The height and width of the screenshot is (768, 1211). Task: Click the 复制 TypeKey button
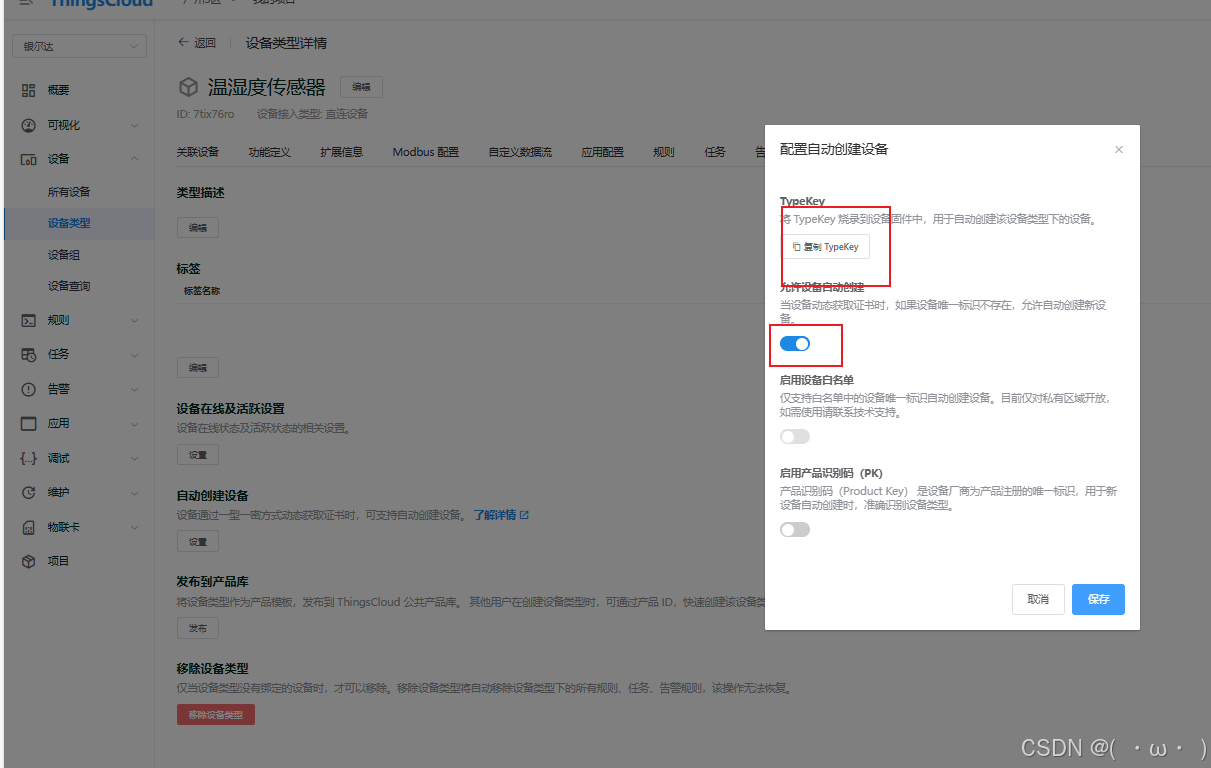(x=825, y=246)
